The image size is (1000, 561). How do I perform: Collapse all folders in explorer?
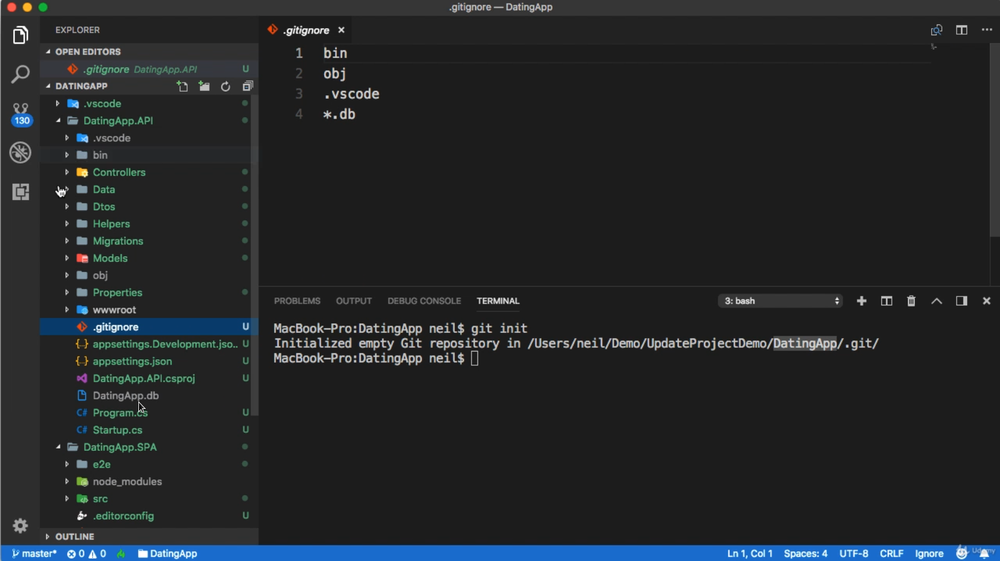tap(247, 86)
